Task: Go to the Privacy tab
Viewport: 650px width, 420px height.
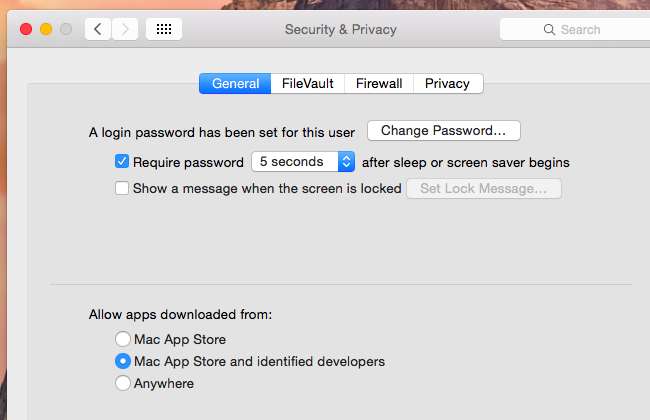Action: click(448, 84)
